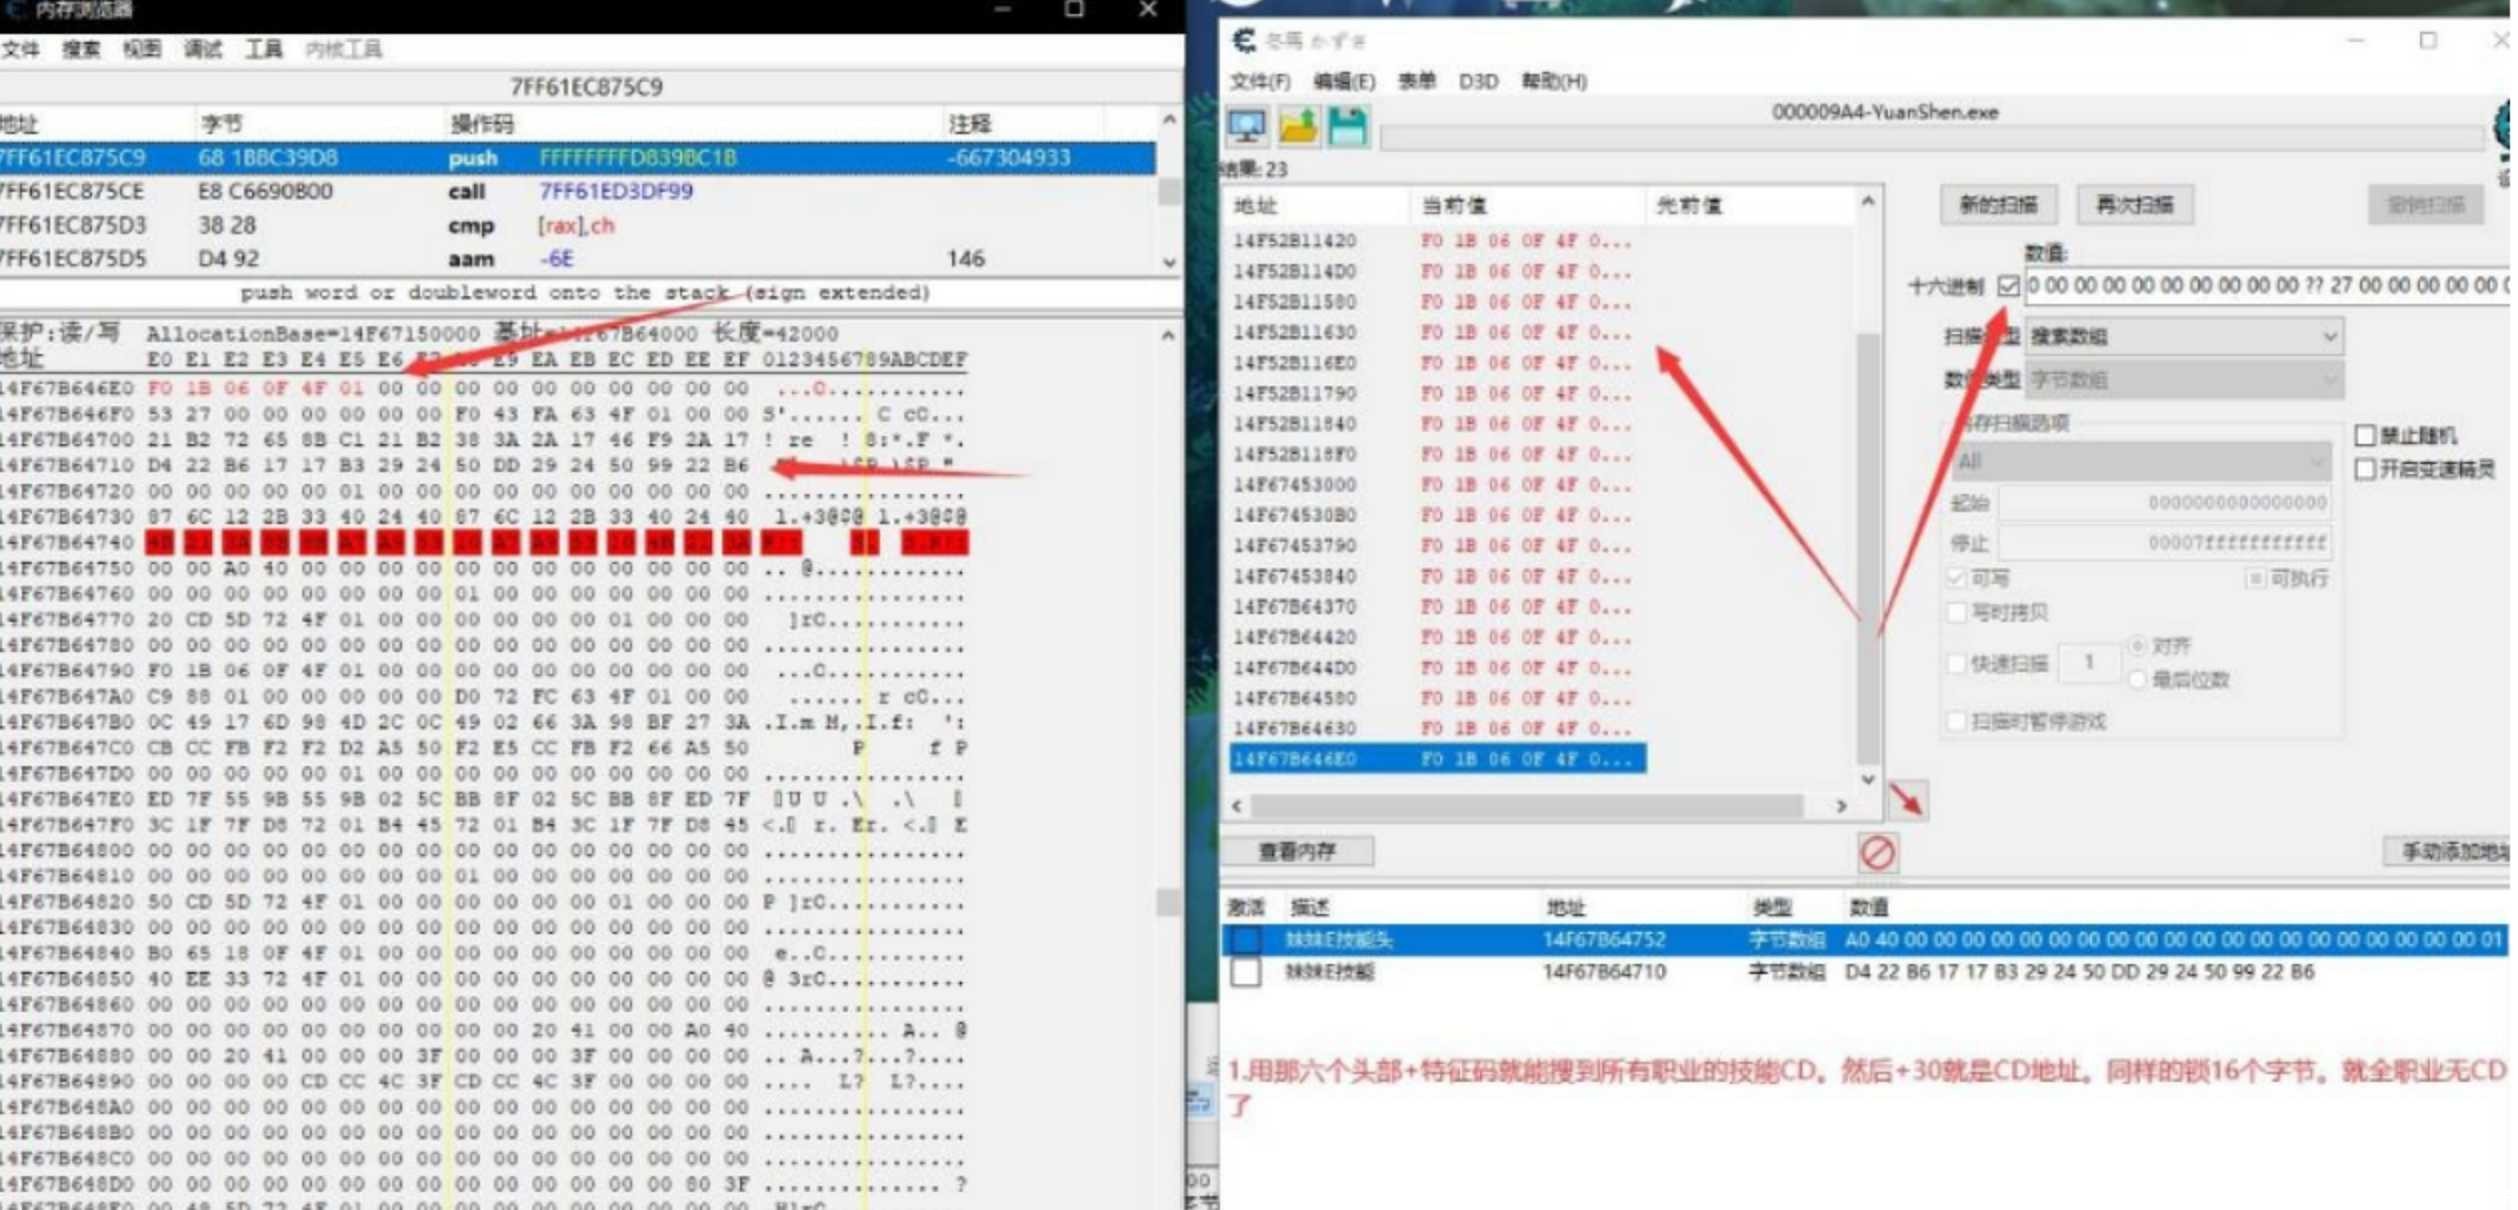Open 文件(F) menu in Cheat Engine window
Viewport: 2518px width, 1210px height.
tap(1259, 81)
